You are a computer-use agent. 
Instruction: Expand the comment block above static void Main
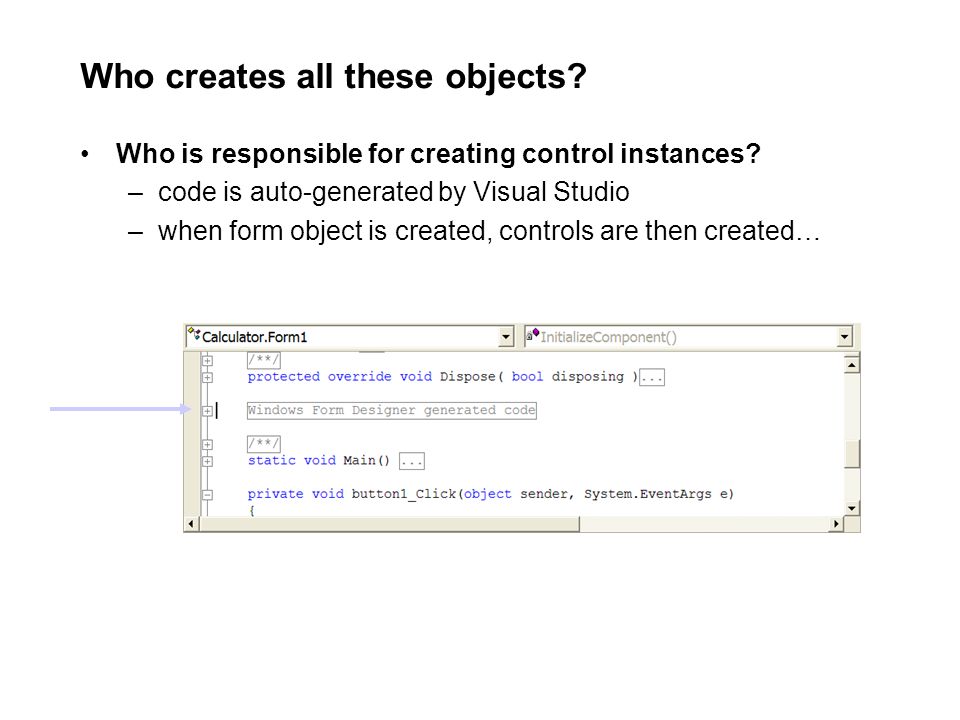[x=208, y=444]
